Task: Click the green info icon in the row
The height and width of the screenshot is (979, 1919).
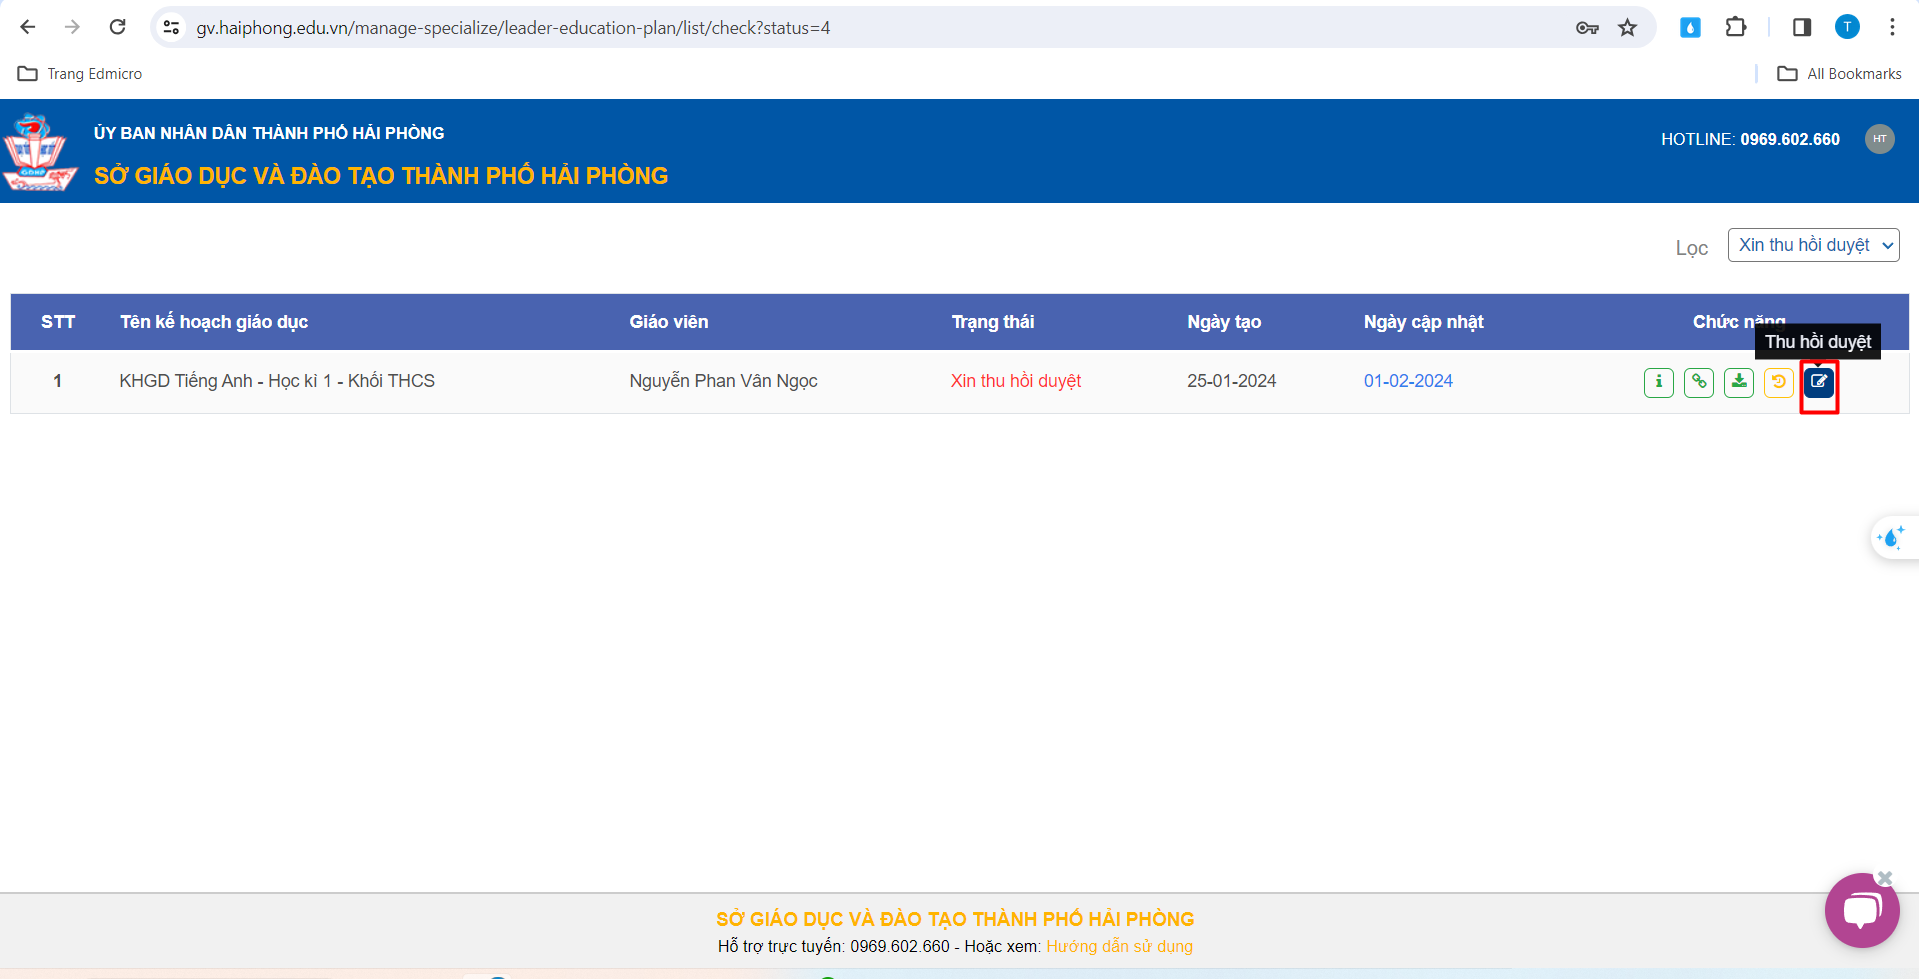Action: point(1658,382)
